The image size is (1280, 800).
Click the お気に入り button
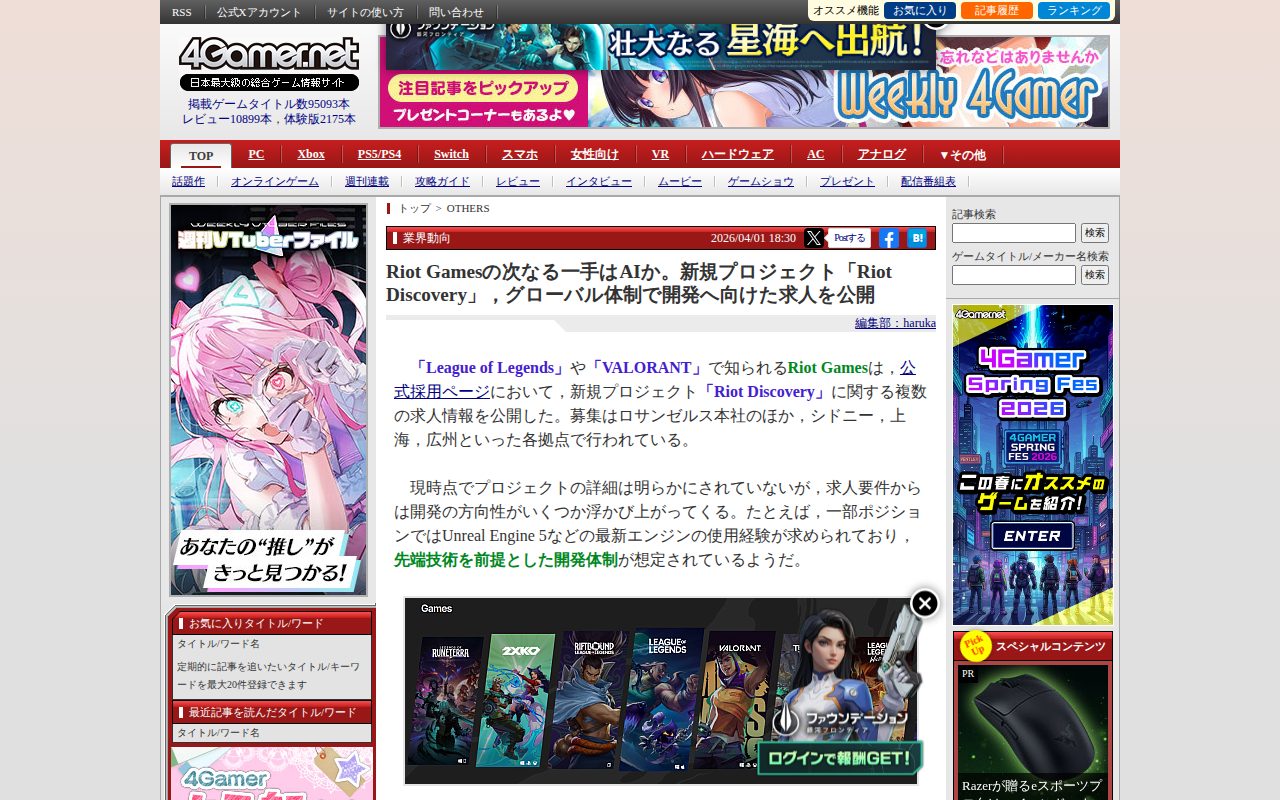(x=920, y=10)
